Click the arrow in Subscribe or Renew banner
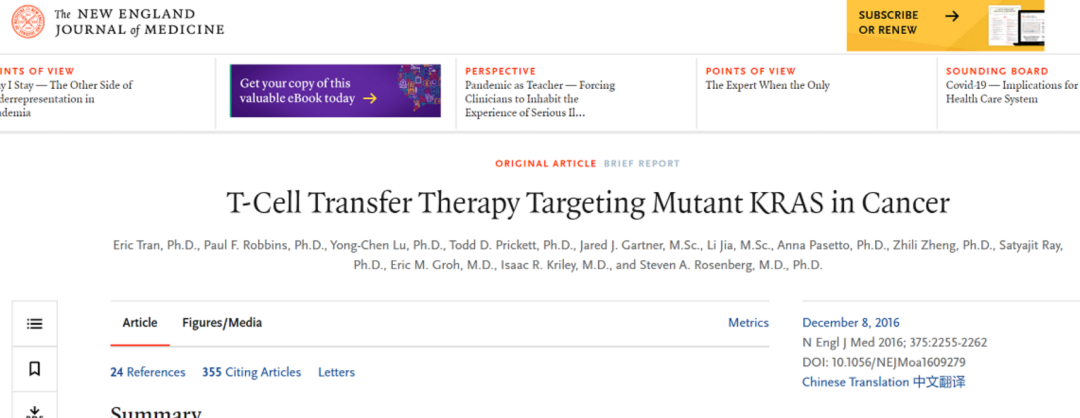 pyautogui.click(x=952, y=16)
